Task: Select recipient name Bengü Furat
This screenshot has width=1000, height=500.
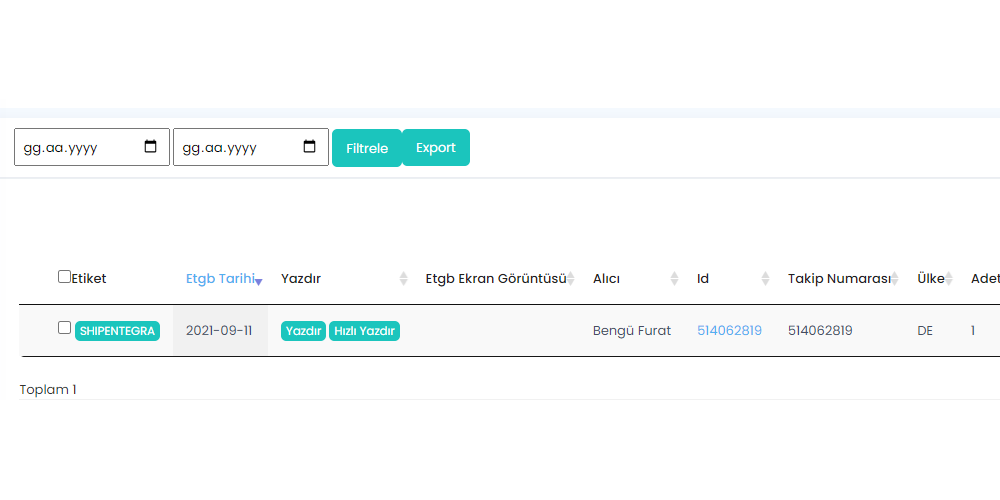Action: [x=632, y=331]
